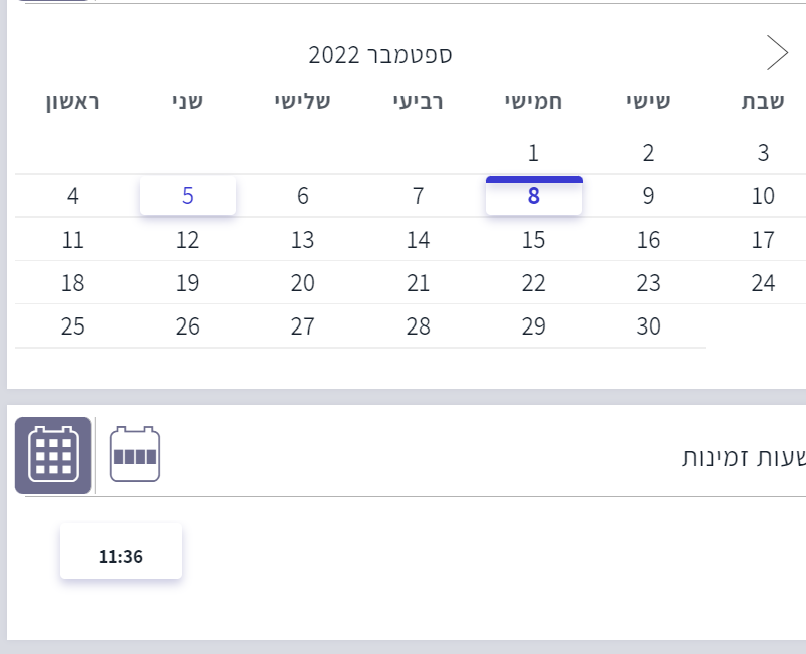Select date 25 in the last row
The height and width of the screenshot is (654, 806).
coord(73,326)
